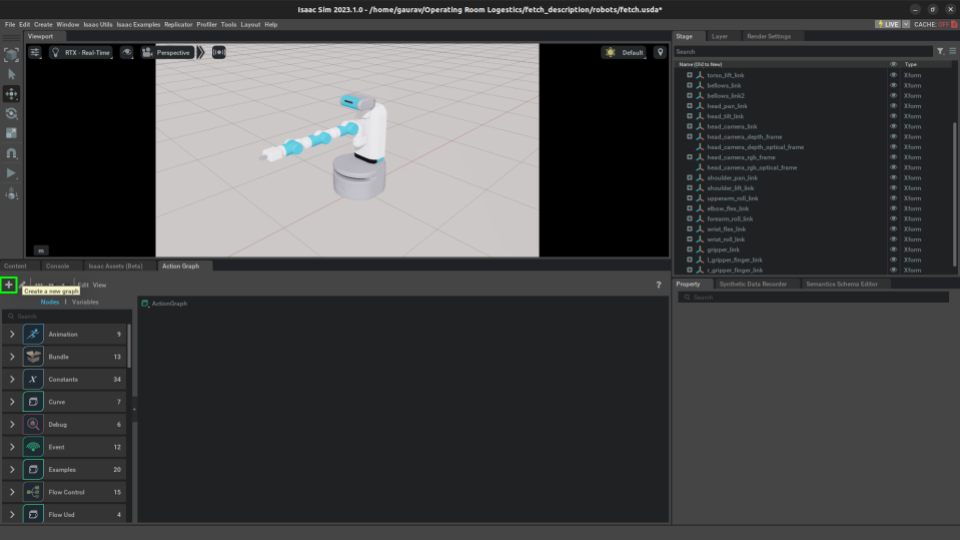The image size is (960, 540).
Task: Toggle the snap magnet tool
Action: coord(12,154)
